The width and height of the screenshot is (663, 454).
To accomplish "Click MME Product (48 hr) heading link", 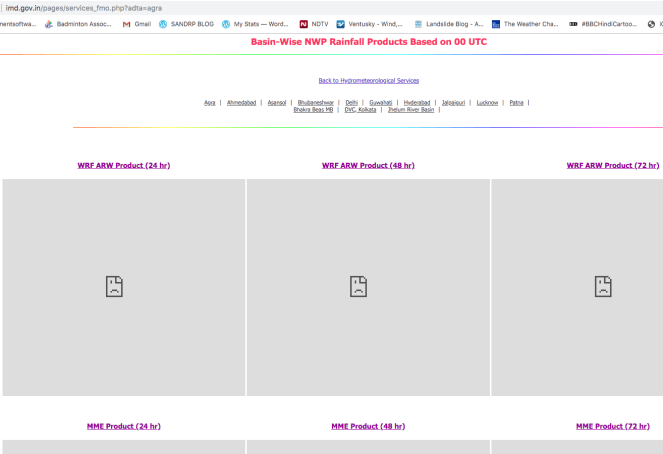I will coord(368,426).
